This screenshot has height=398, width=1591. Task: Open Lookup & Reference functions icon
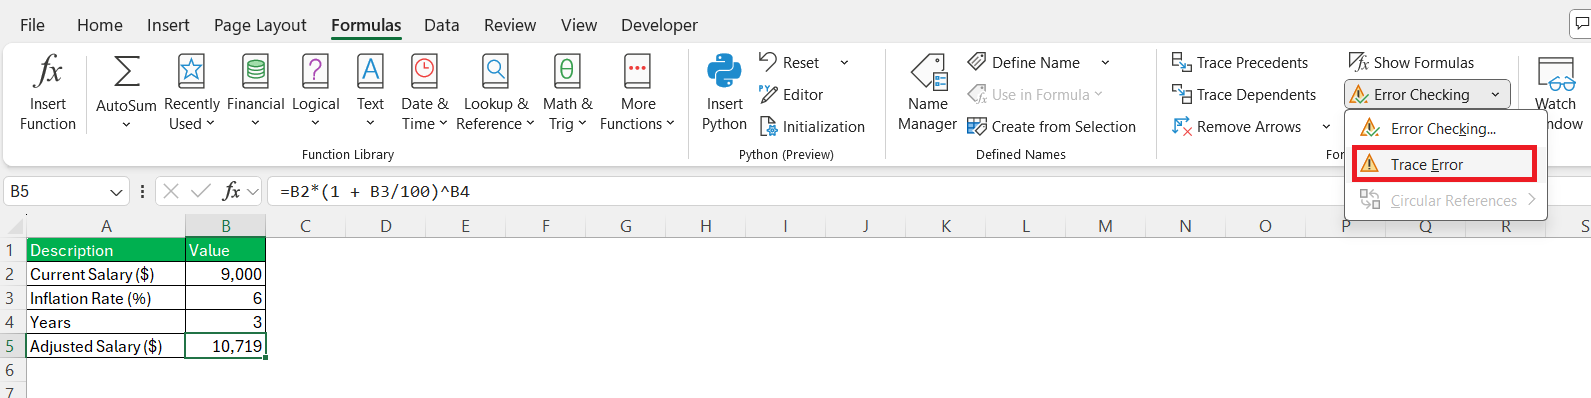pos(496,72)
